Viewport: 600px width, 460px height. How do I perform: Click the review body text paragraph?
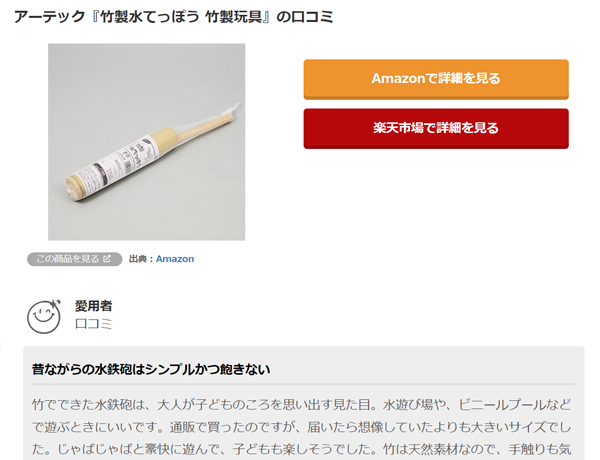(x=302, y=427)
